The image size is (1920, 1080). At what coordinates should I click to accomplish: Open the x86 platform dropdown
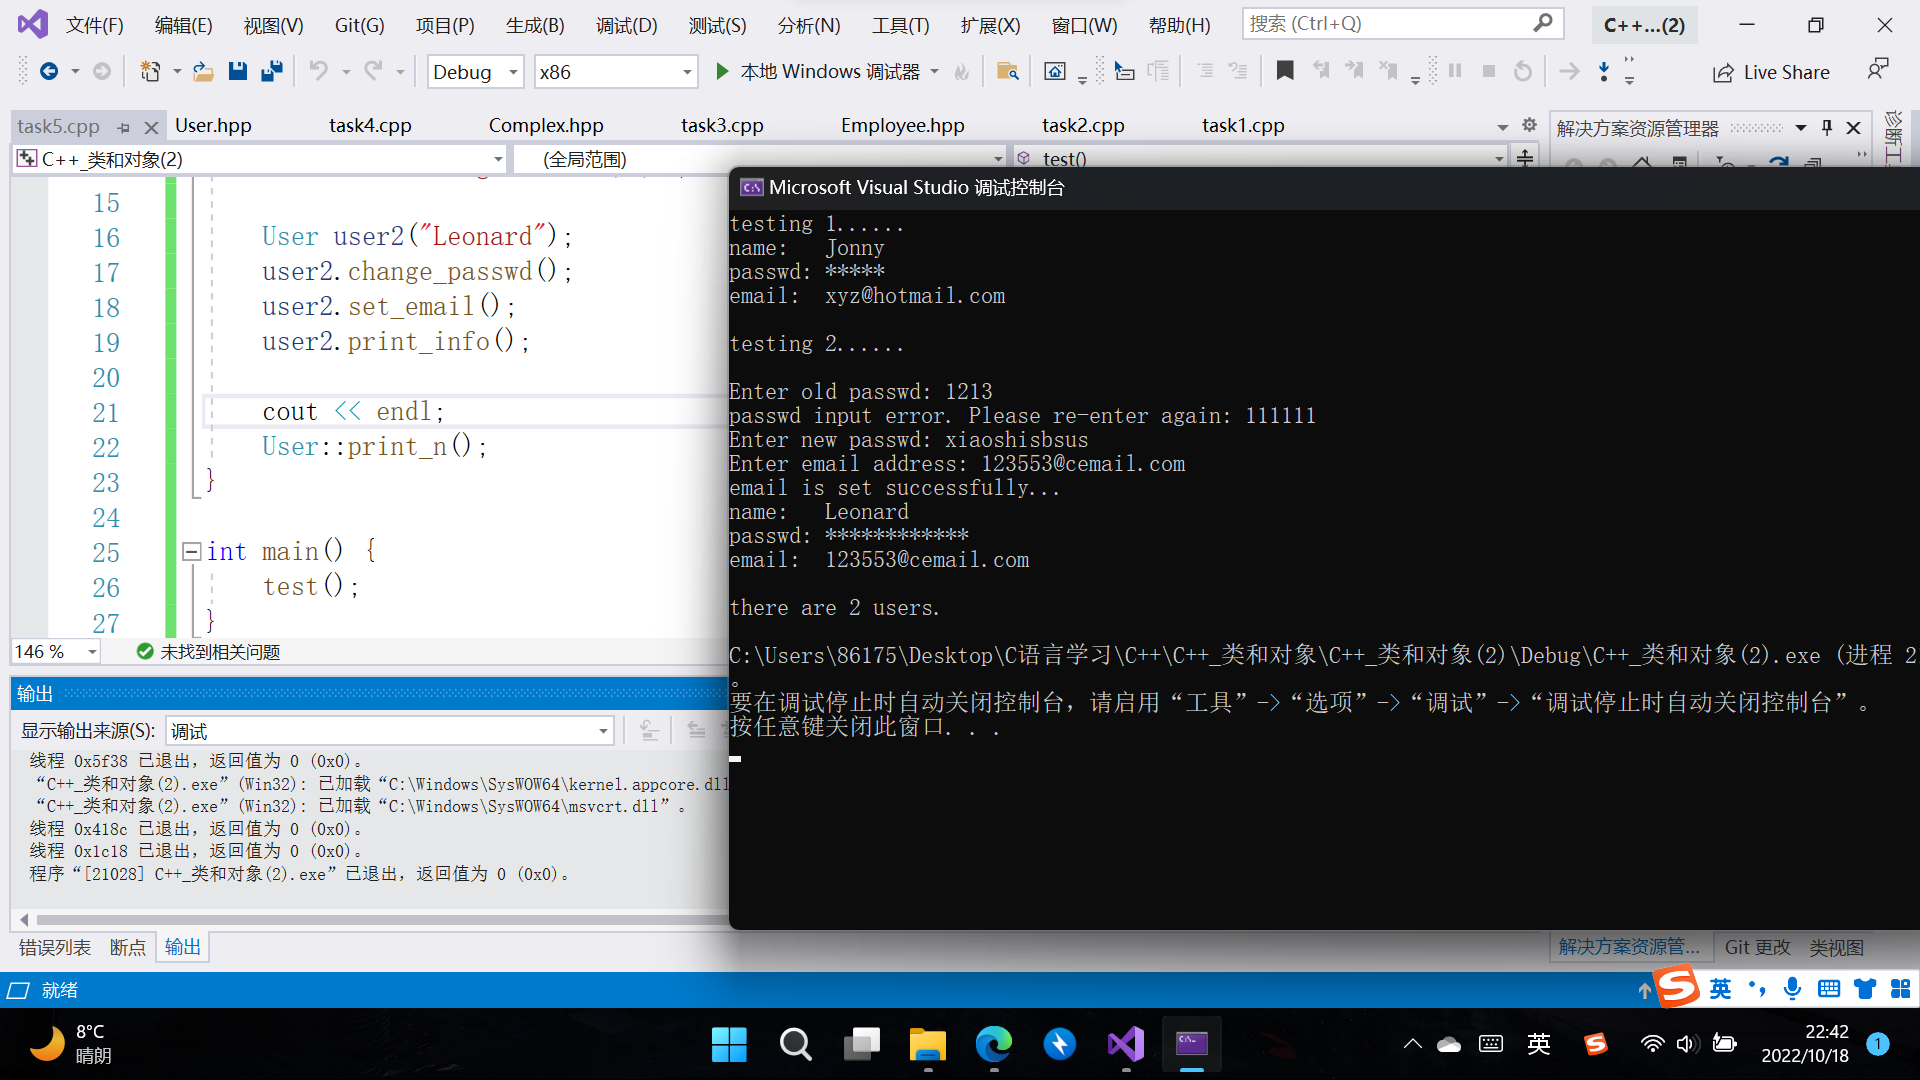[x=687, y=72]
